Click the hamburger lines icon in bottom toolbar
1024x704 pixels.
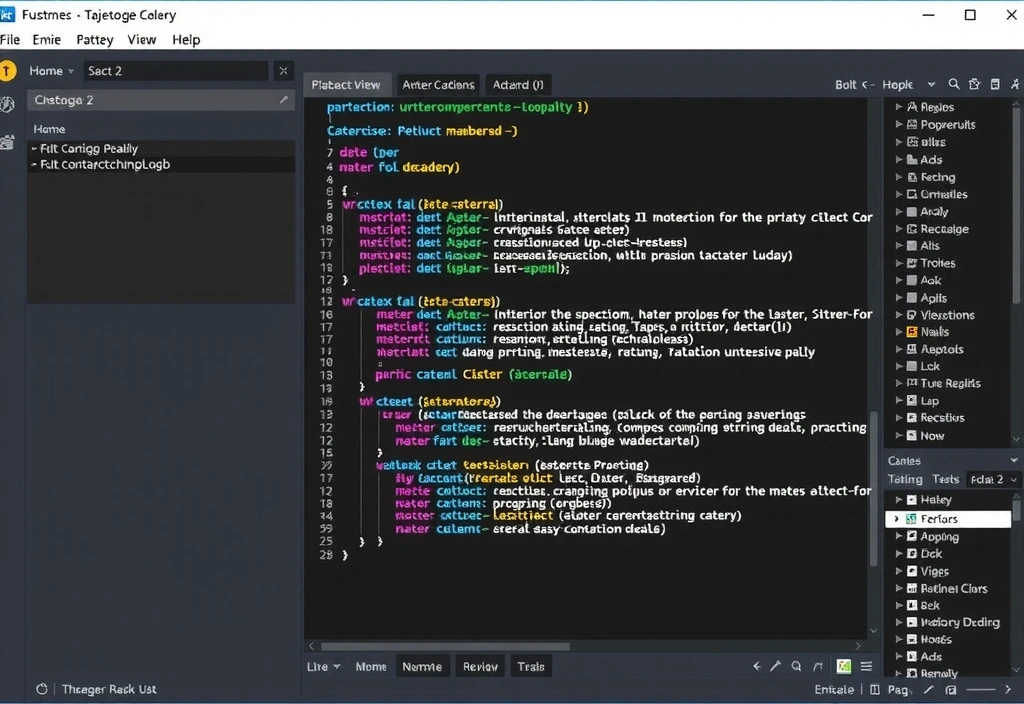[866, 667]
